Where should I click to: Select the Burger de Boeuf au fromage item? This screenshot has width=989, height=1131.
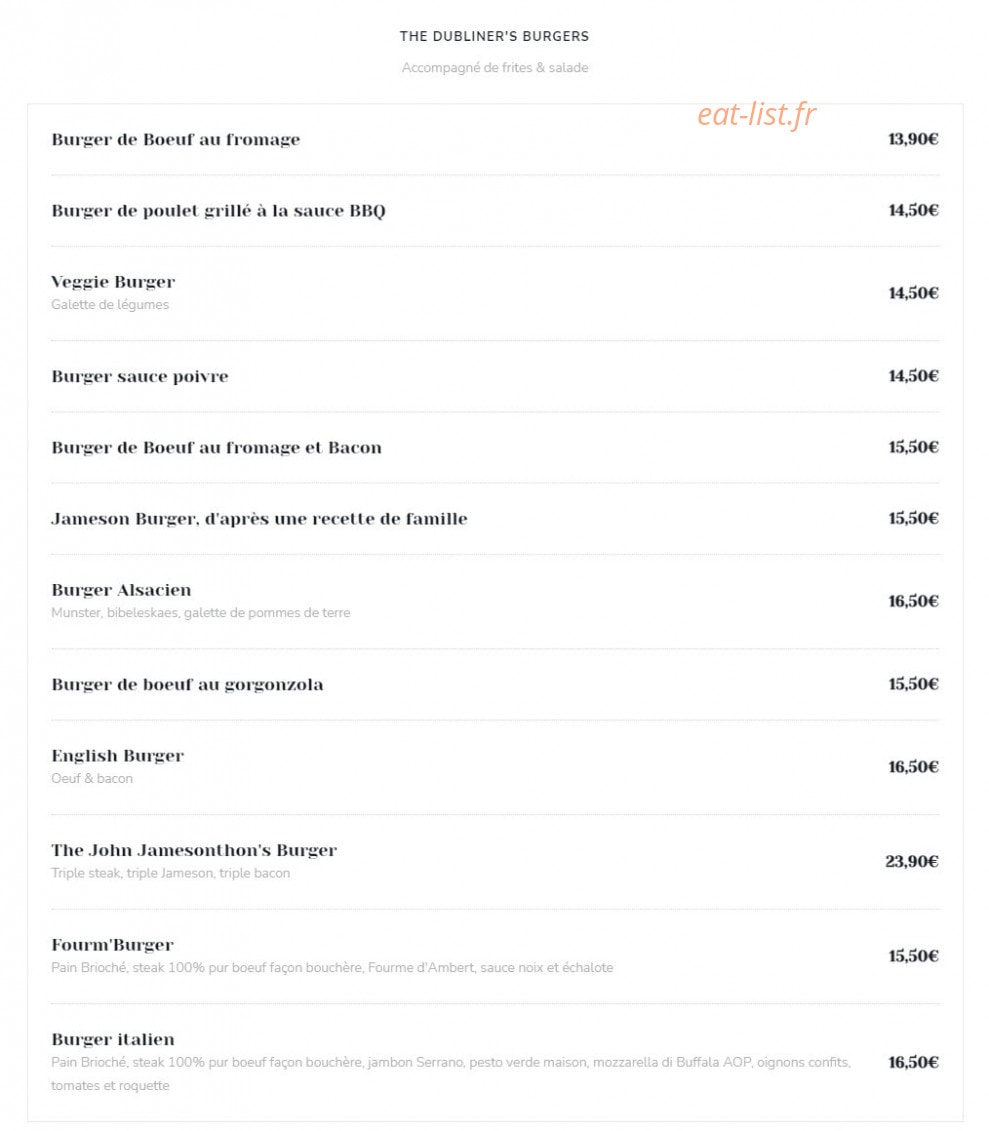click(x=175, y=139)
